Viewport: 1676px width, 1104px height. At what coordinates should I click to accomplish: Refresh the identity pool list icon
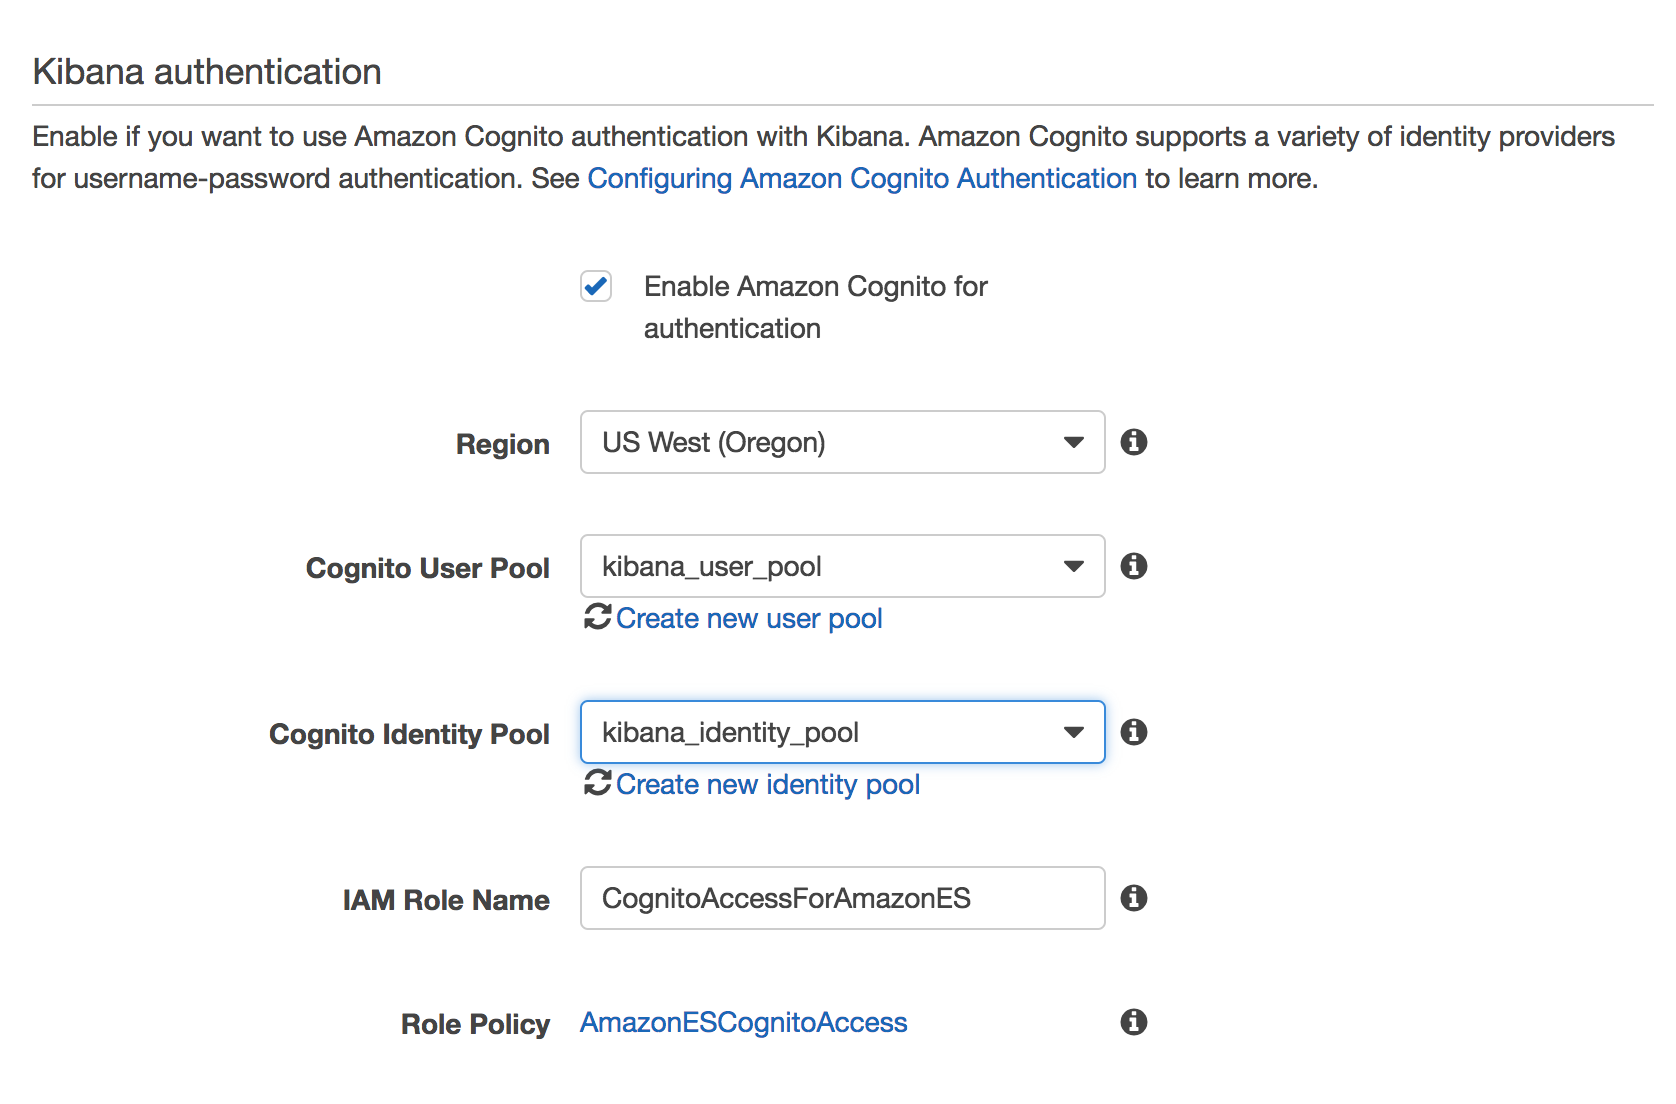point(597,783)
